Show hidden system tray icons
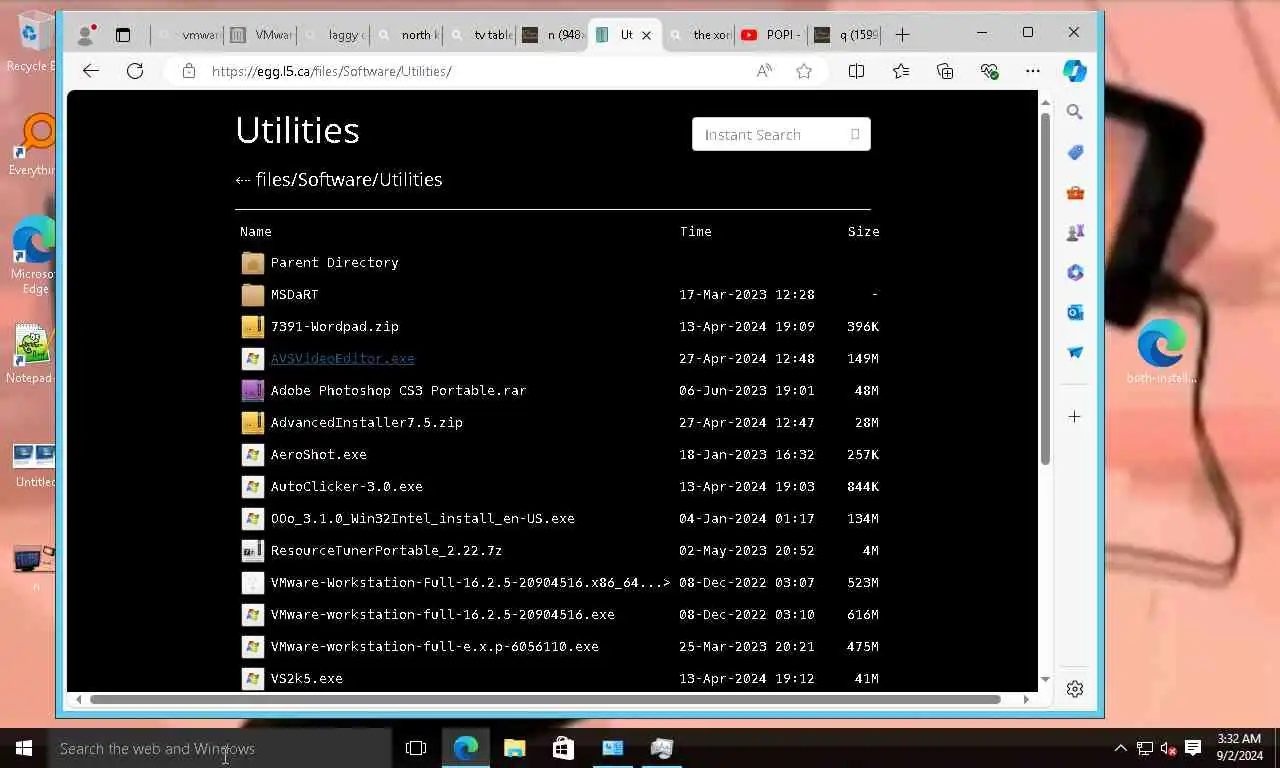 click(1120, 748)
